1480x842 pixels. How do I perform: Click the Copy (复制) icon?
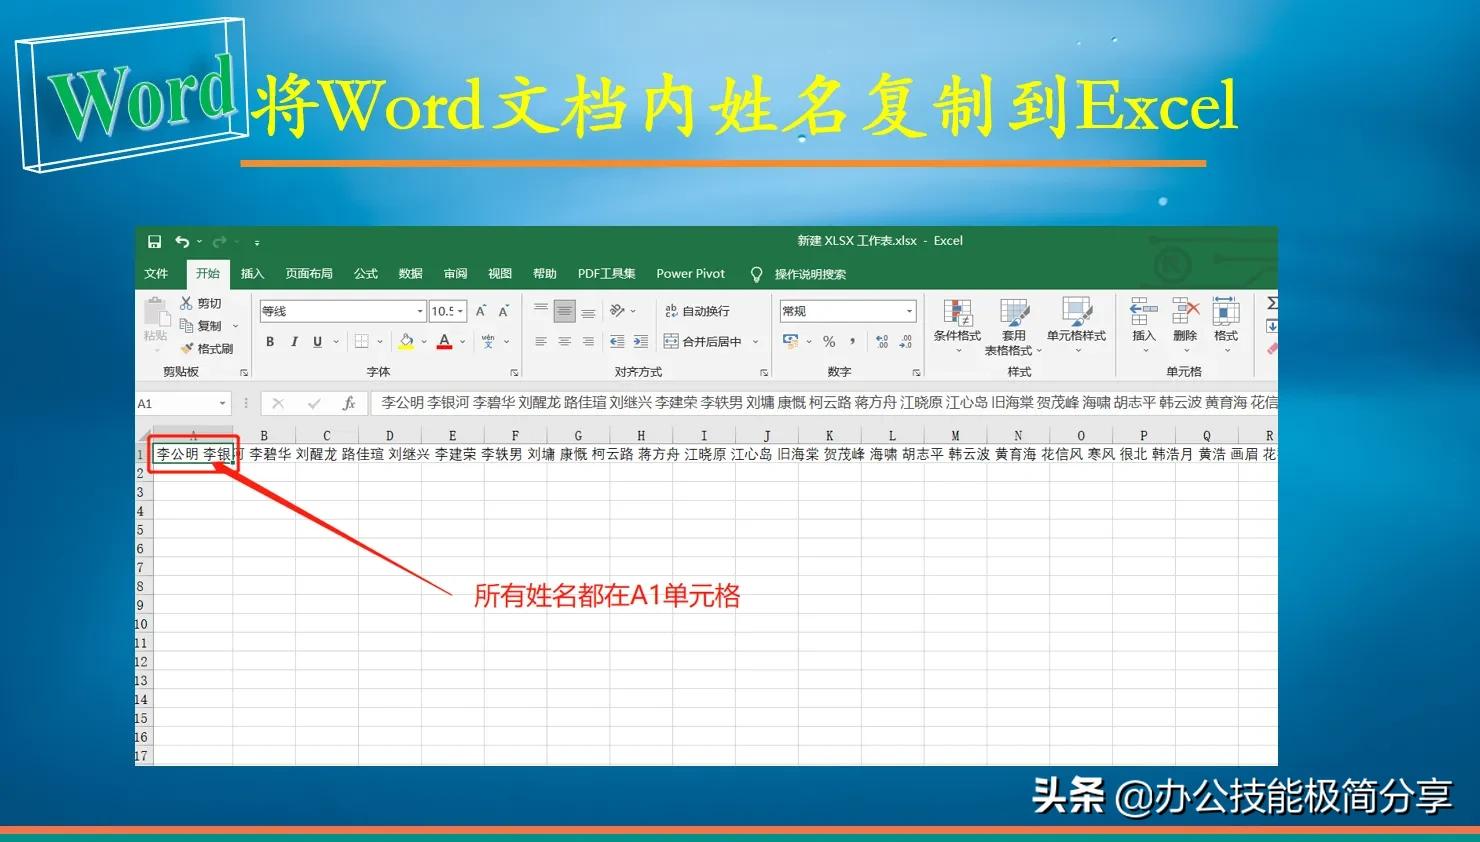186,325
